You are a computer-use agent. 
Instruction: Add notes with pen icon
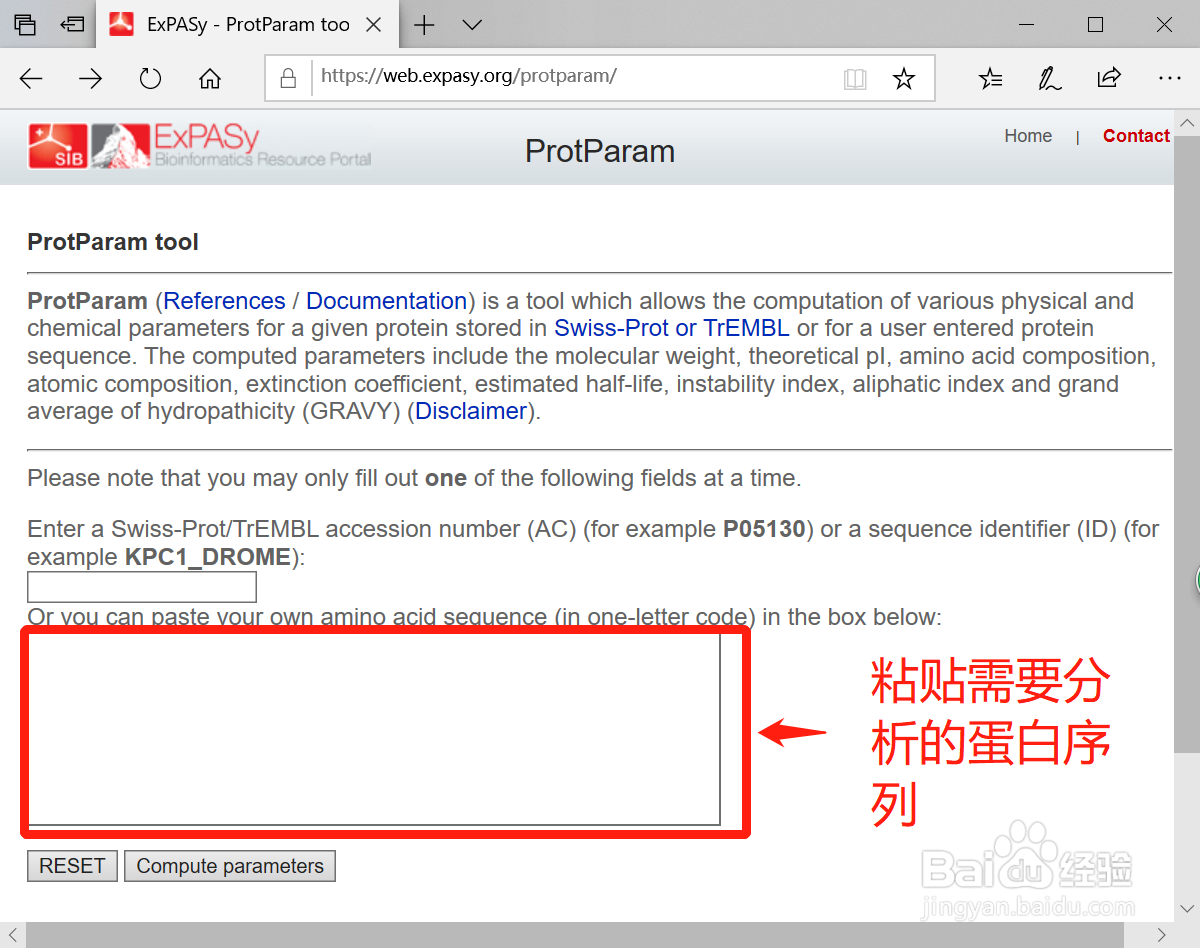pyautogui.click(x=1049, y=79)
